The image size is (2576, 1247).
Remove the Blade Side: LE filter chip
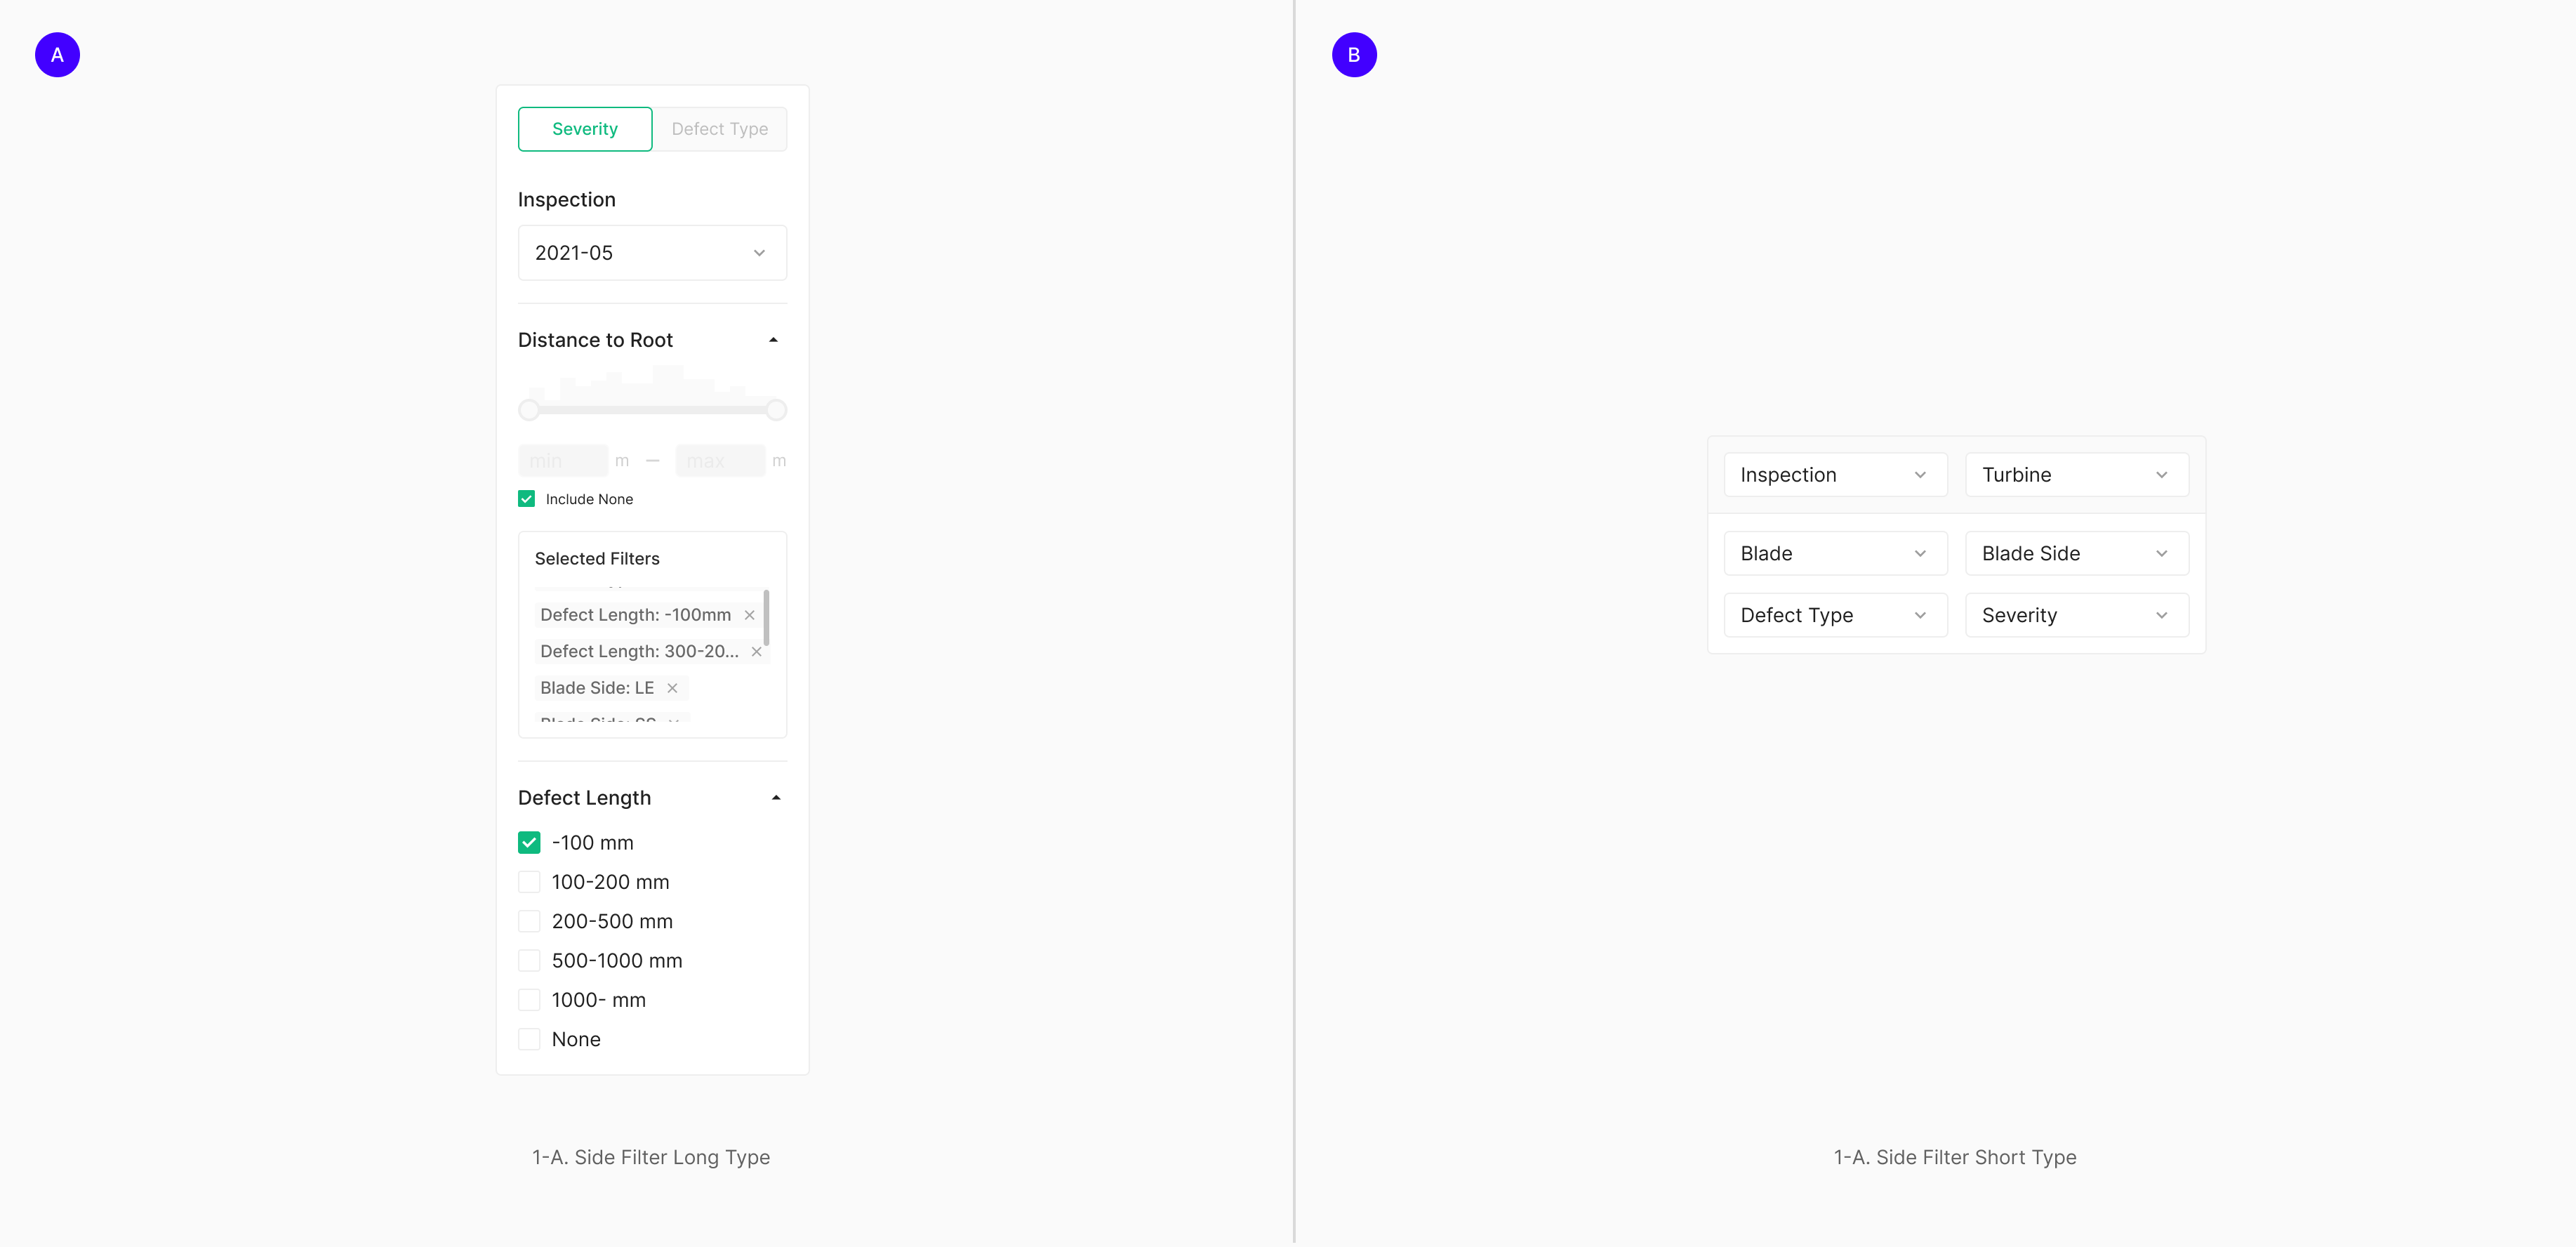point(672,688)
